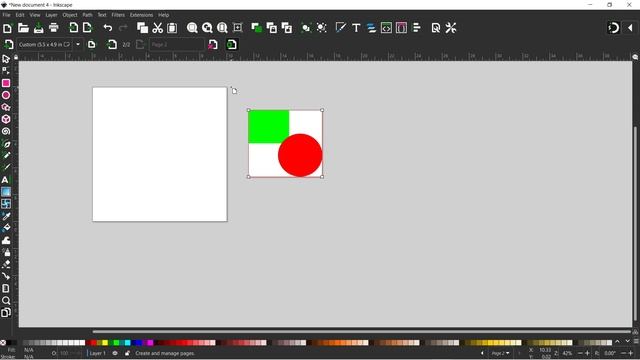Click the Paste clipboard icon
This screenshot has width=640, height=360.
pos(172,28)
